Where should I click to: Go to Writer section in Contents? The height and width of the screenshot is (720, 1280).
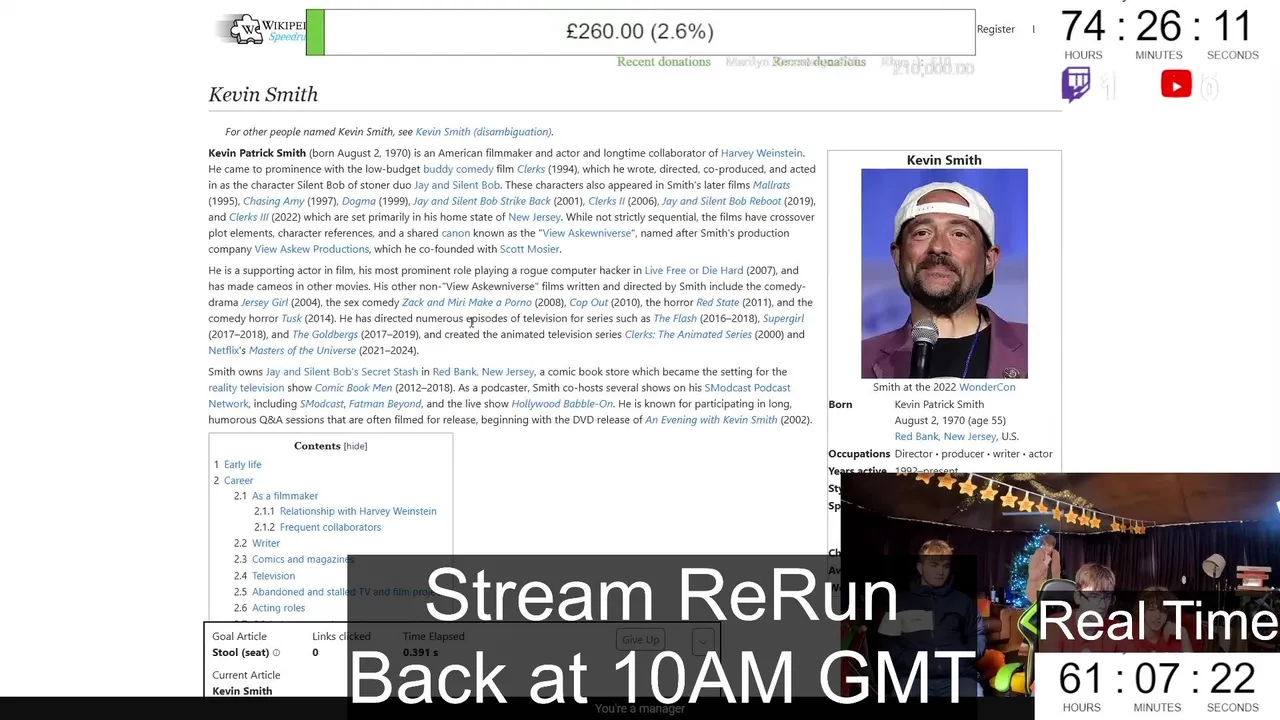pos(266,543)
